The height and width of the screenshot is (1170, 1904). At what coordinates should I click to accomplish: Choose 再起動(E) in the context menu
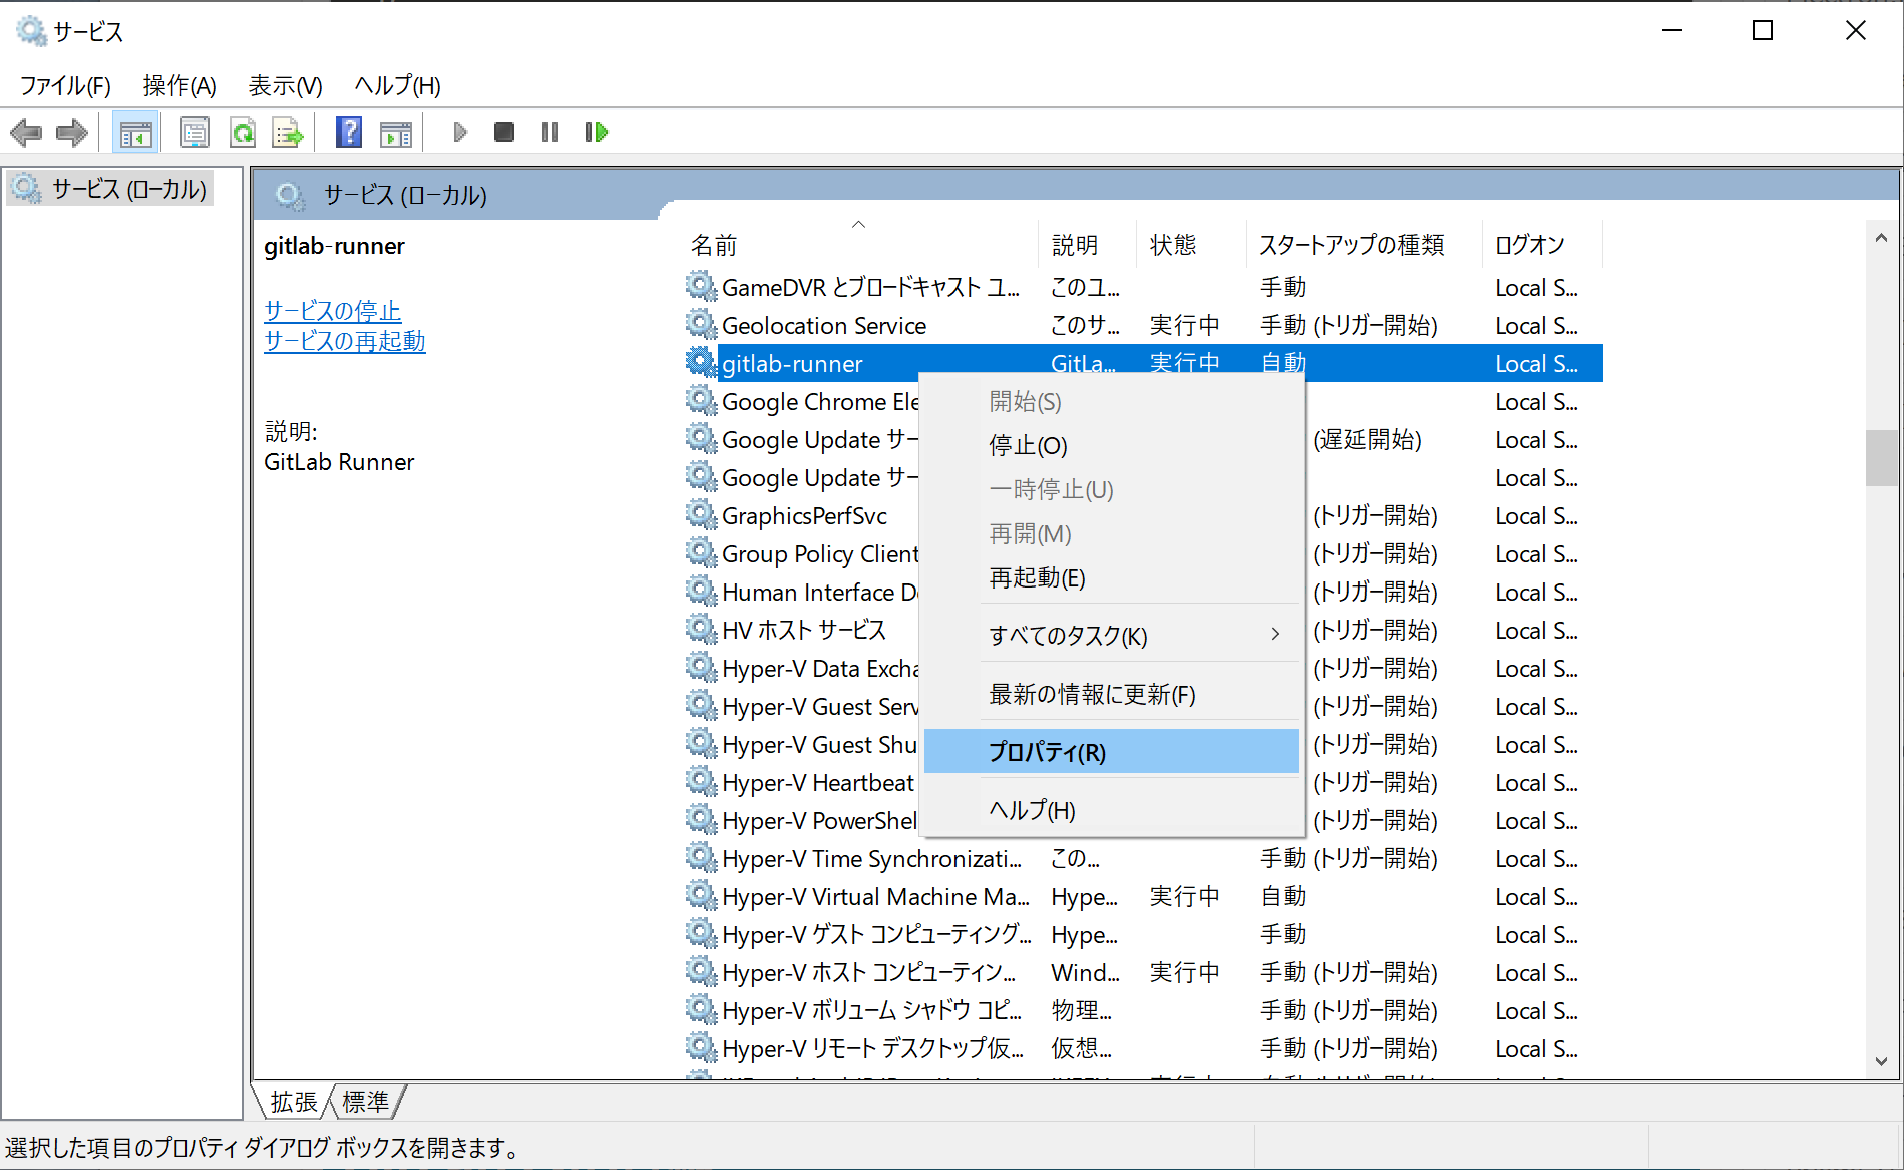tap(1112, 577)
